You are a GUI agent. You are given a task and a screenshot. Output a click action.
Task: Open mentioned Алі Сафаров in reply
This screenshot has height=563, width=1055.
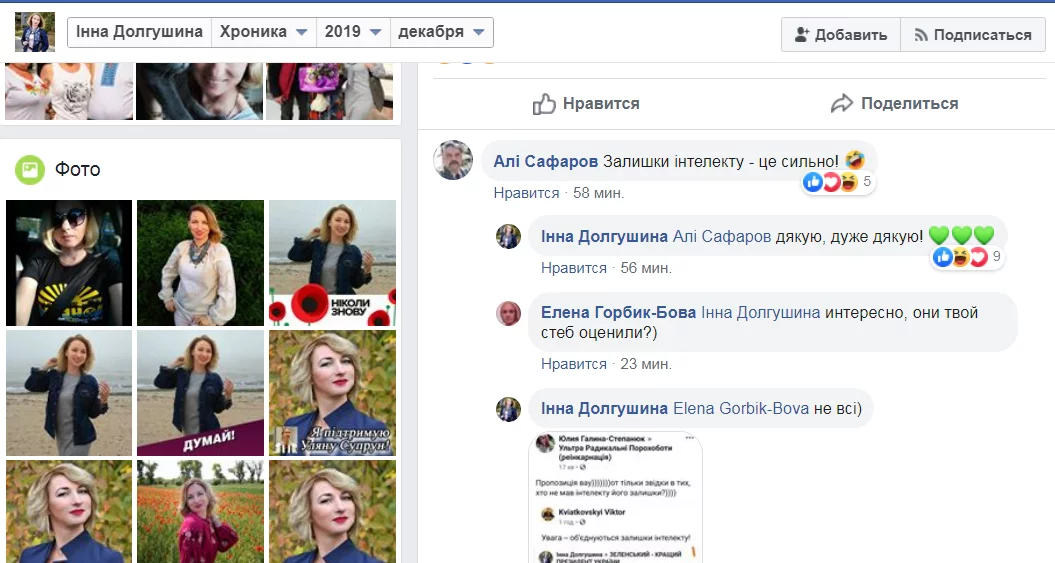click(722, 237)
